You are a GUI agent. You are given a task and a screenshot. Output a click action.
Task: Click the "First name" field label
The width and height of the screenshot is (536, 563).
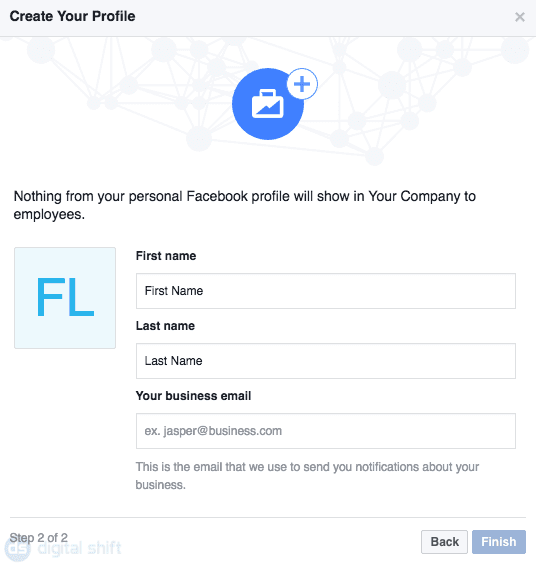tap(166, 256)
